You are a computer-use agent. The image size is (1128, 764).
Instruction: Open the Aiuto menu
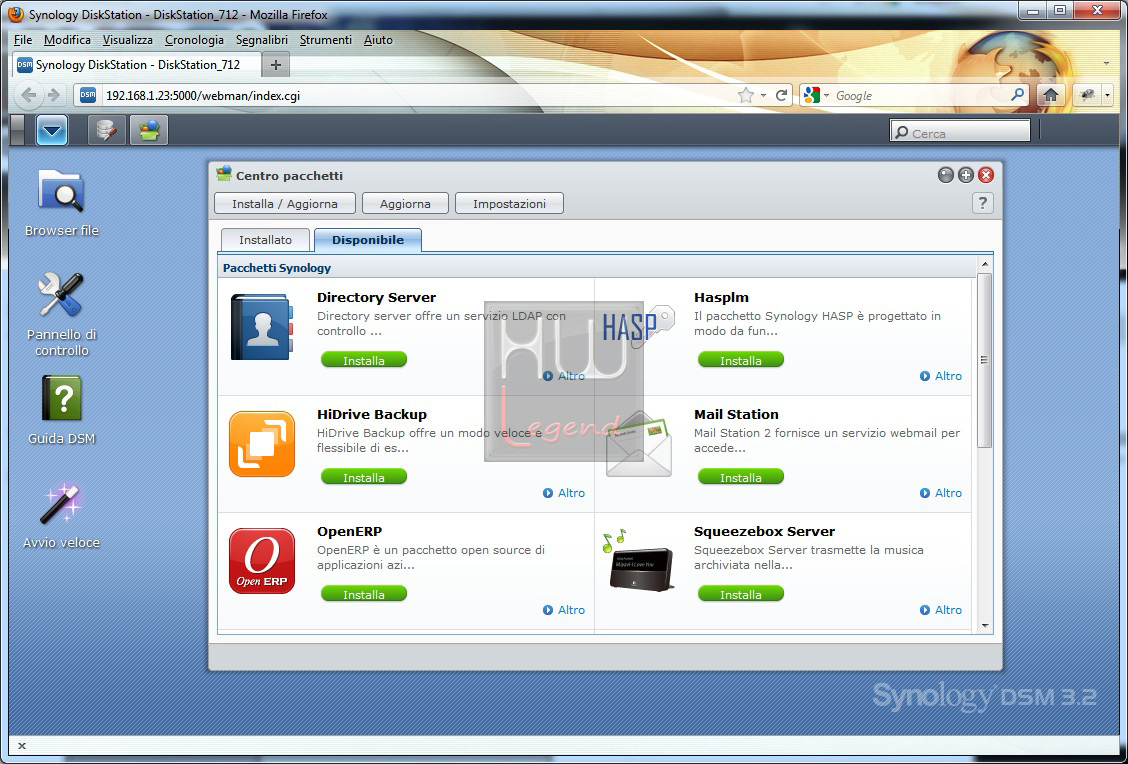point(378,40)
